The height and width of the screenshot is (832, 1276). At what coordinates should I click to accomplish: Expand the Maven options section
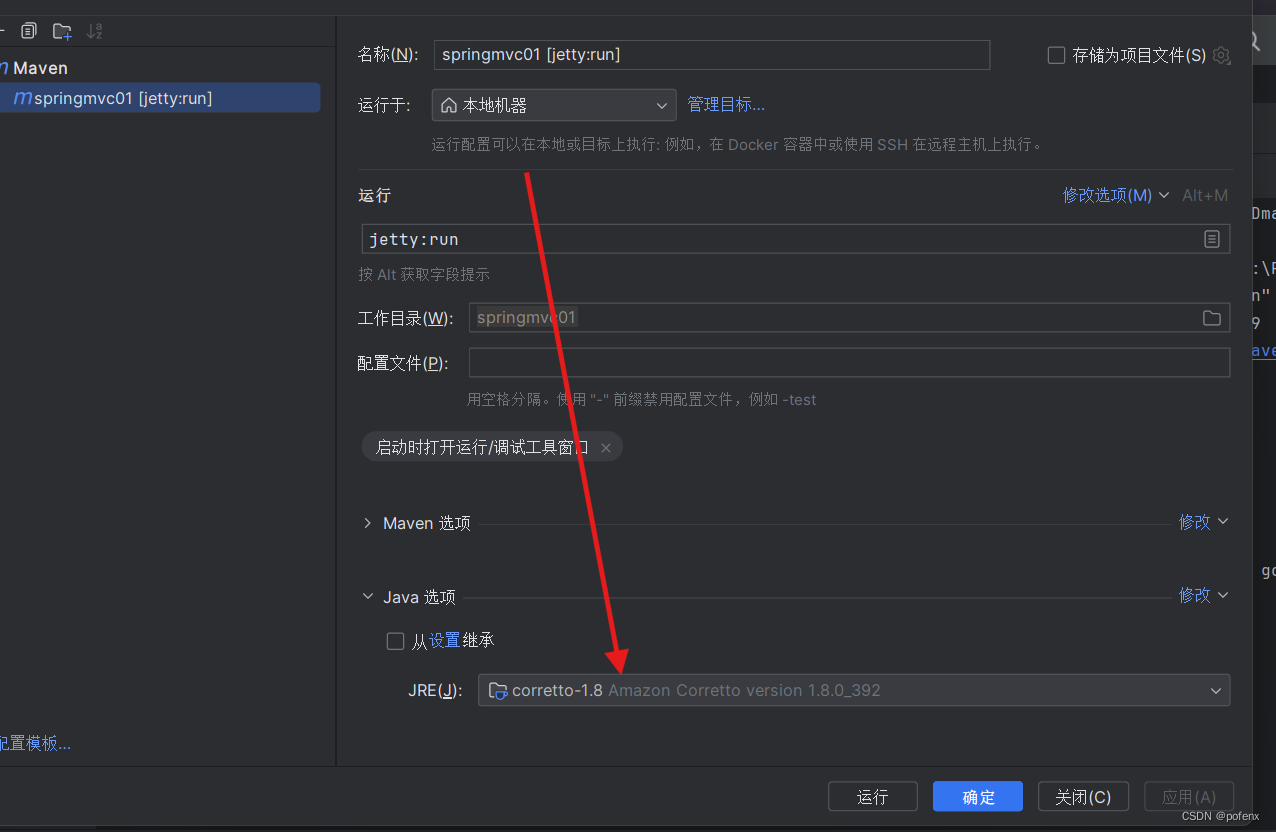[367, 523]
